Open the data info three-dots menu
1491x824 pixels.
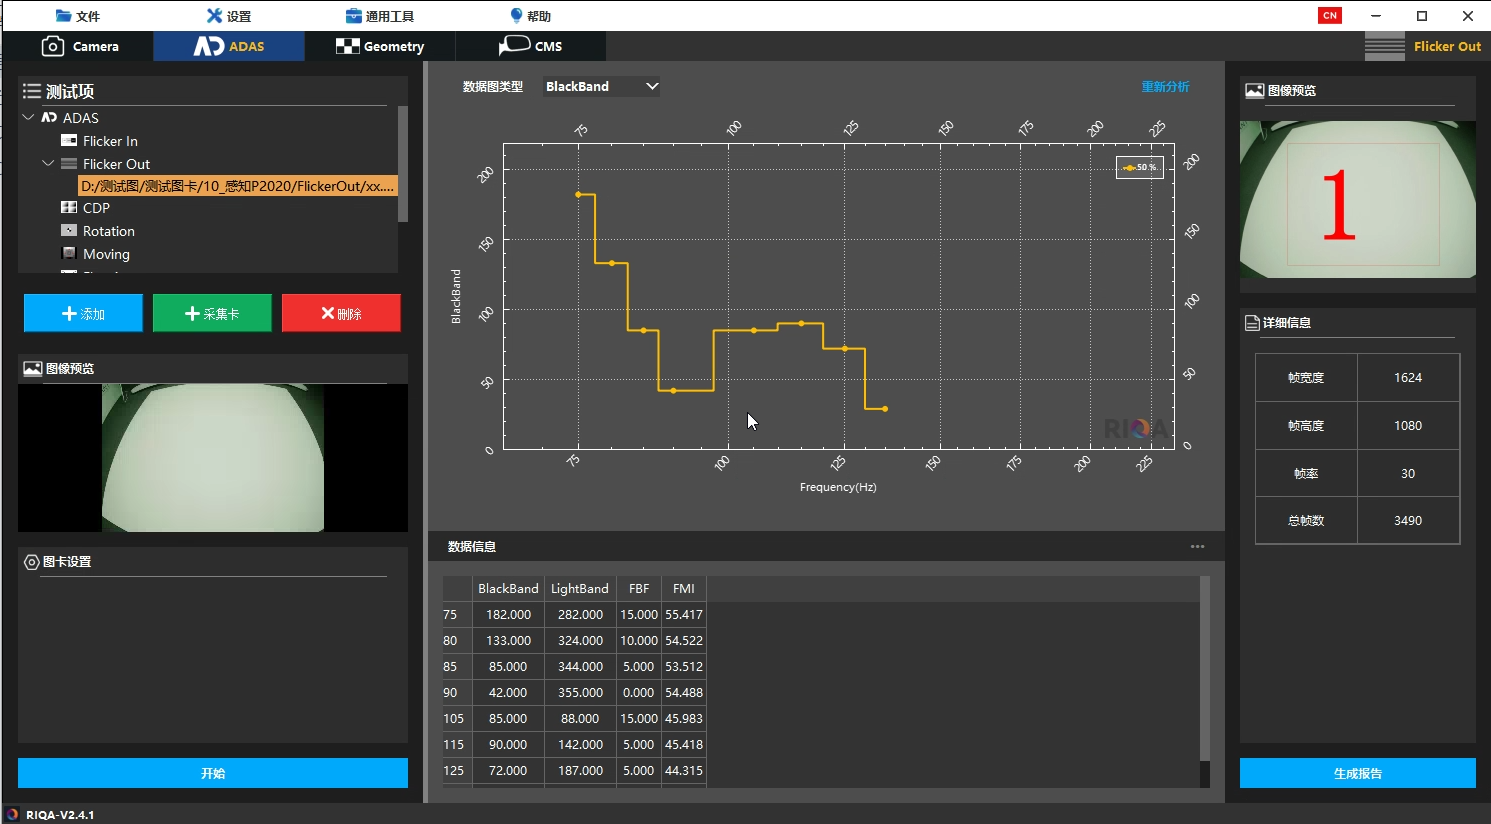[x=1197, y=547]
